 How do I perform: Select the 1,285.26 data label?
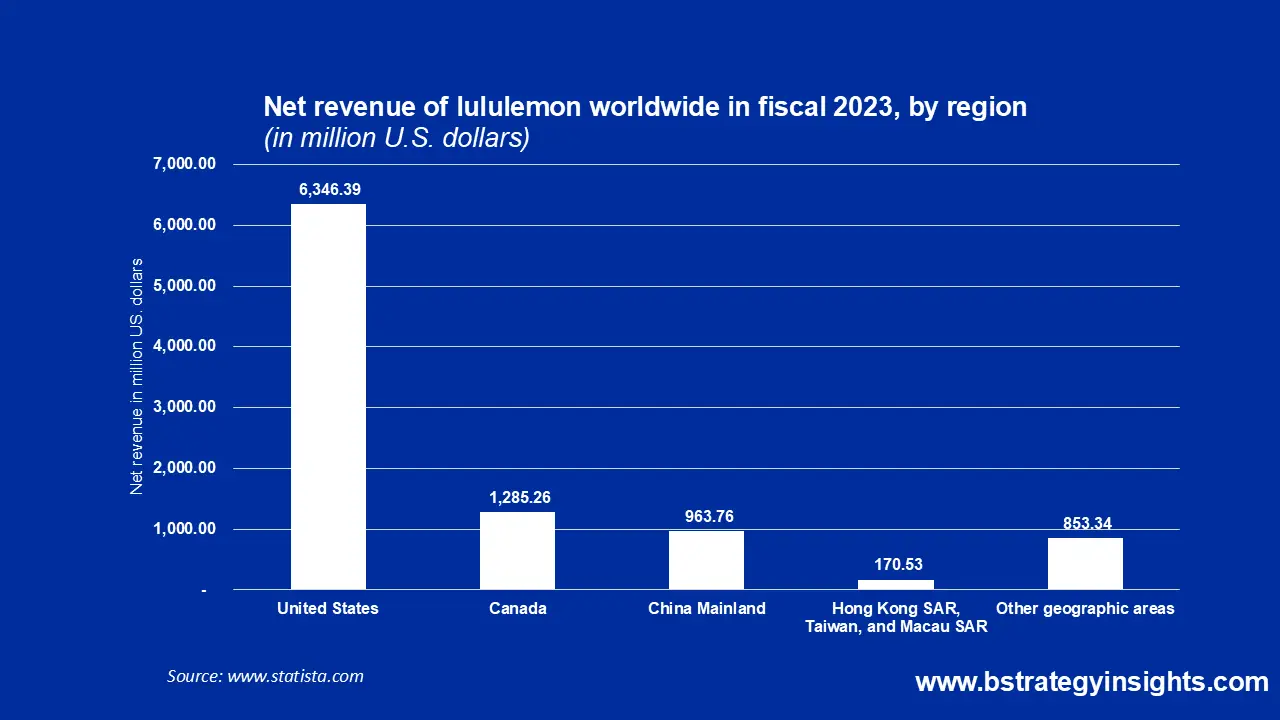tap(519, 497)
